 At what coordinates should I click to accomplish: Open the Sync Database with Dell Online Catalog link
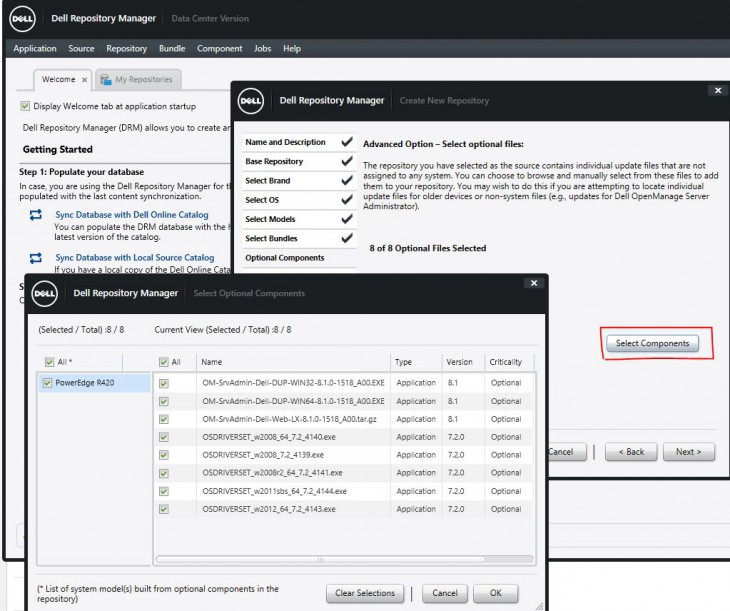[132, 215]
